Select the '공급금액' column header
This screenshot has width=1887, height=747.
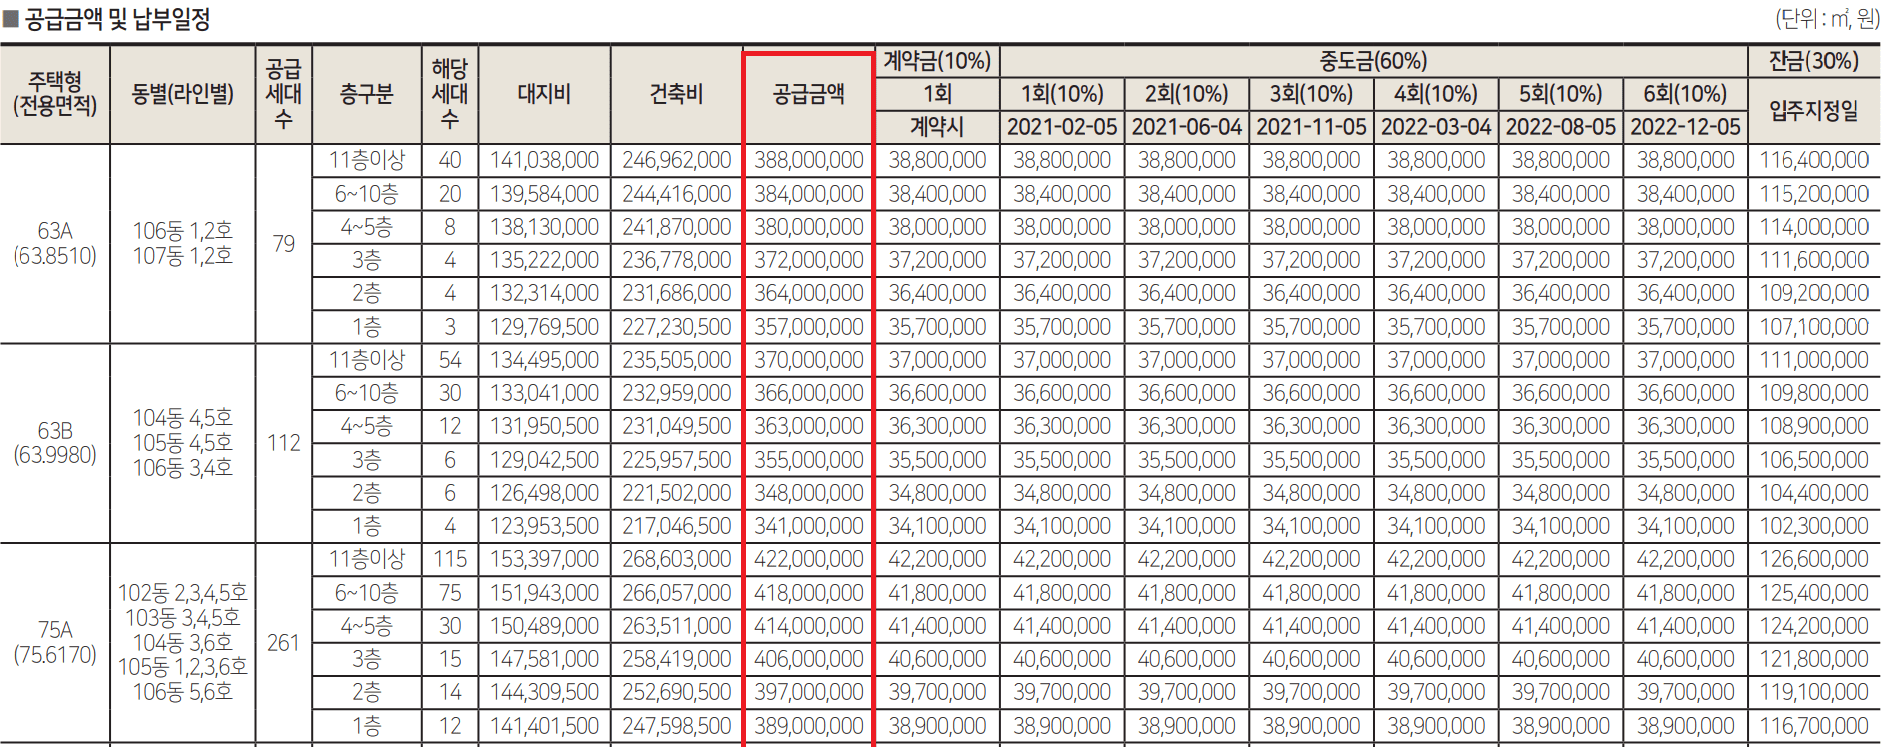(809, 94)
